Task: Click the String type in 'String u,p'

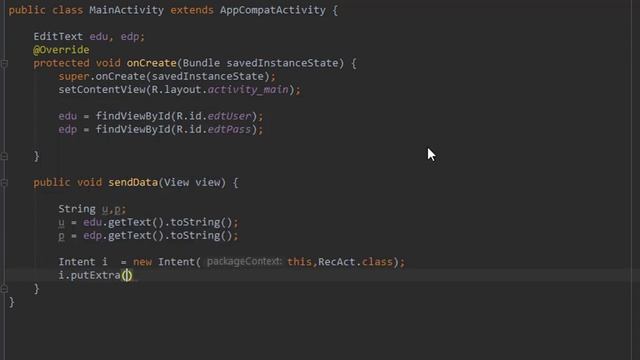Action: pyautogui.click(x=77, y=209)
